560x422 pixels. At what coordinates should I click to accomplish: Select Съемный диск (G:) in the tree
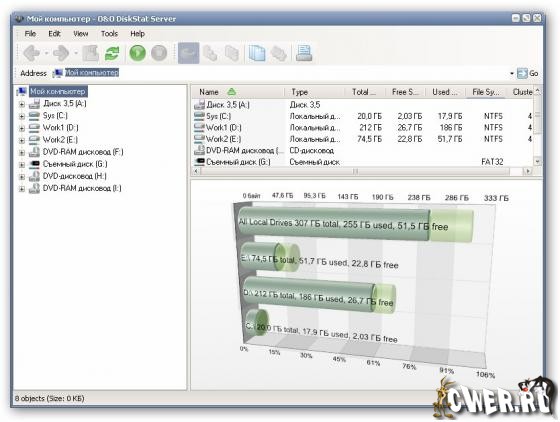pos(75,164)
